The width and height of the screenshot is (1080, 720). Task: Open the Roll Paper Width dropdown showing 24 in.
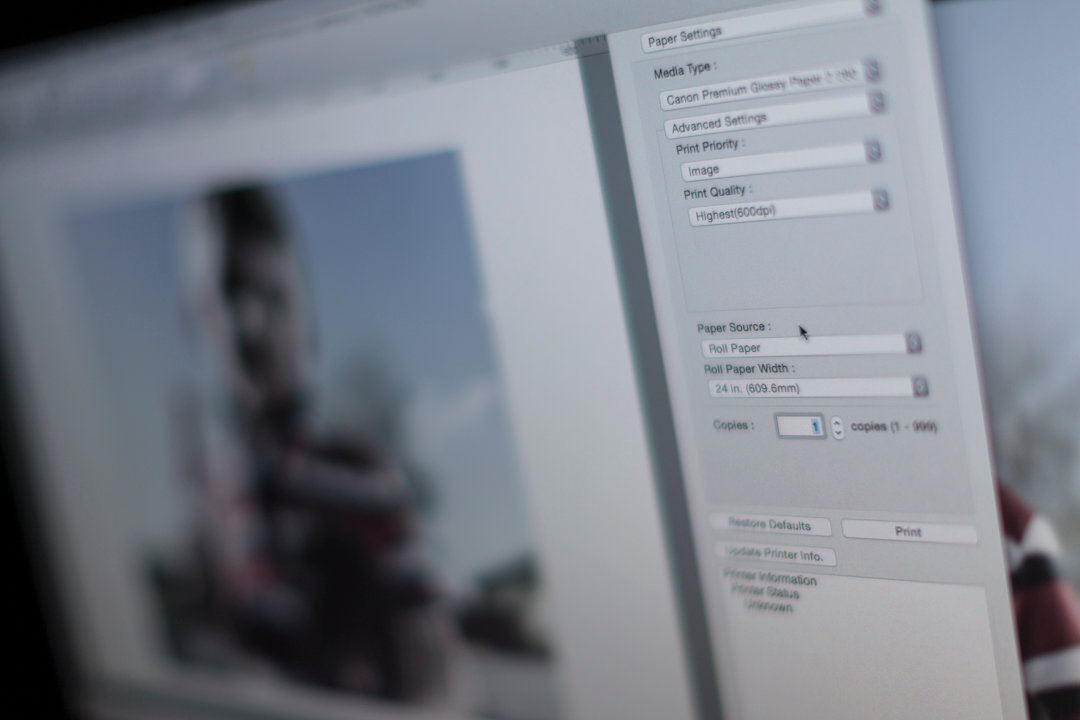(818, 388)
